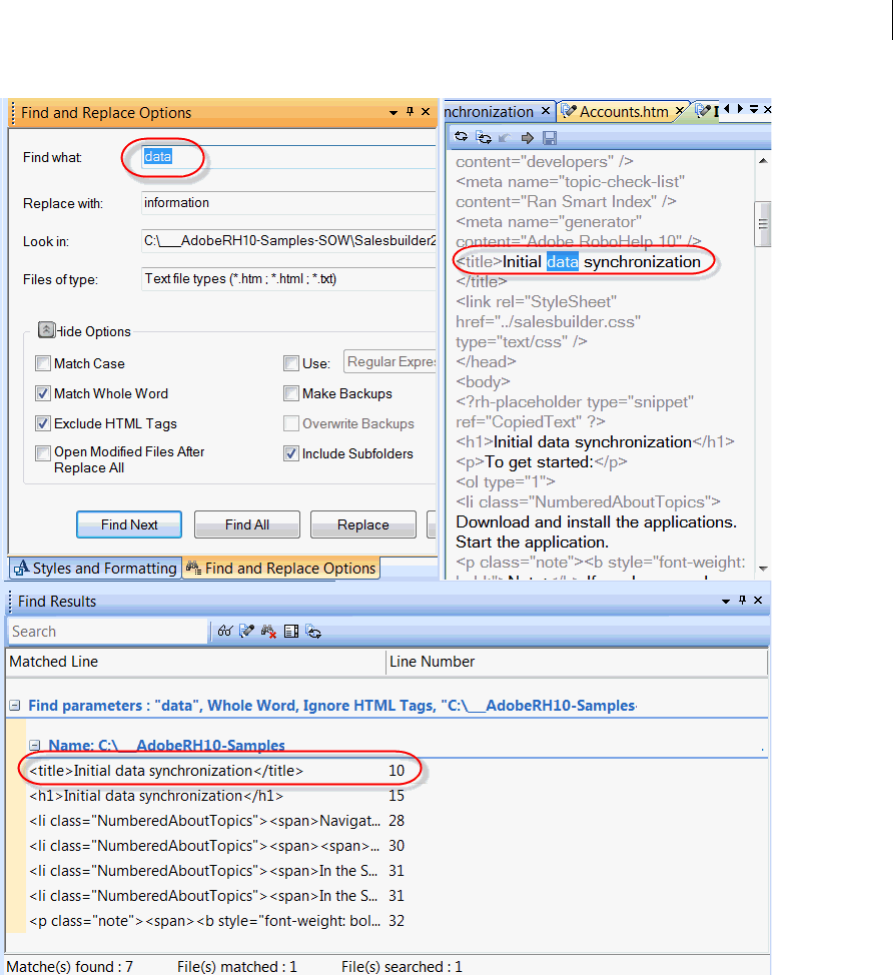Click binoculars clear-results icon with red X

click(x=269, y=632)
